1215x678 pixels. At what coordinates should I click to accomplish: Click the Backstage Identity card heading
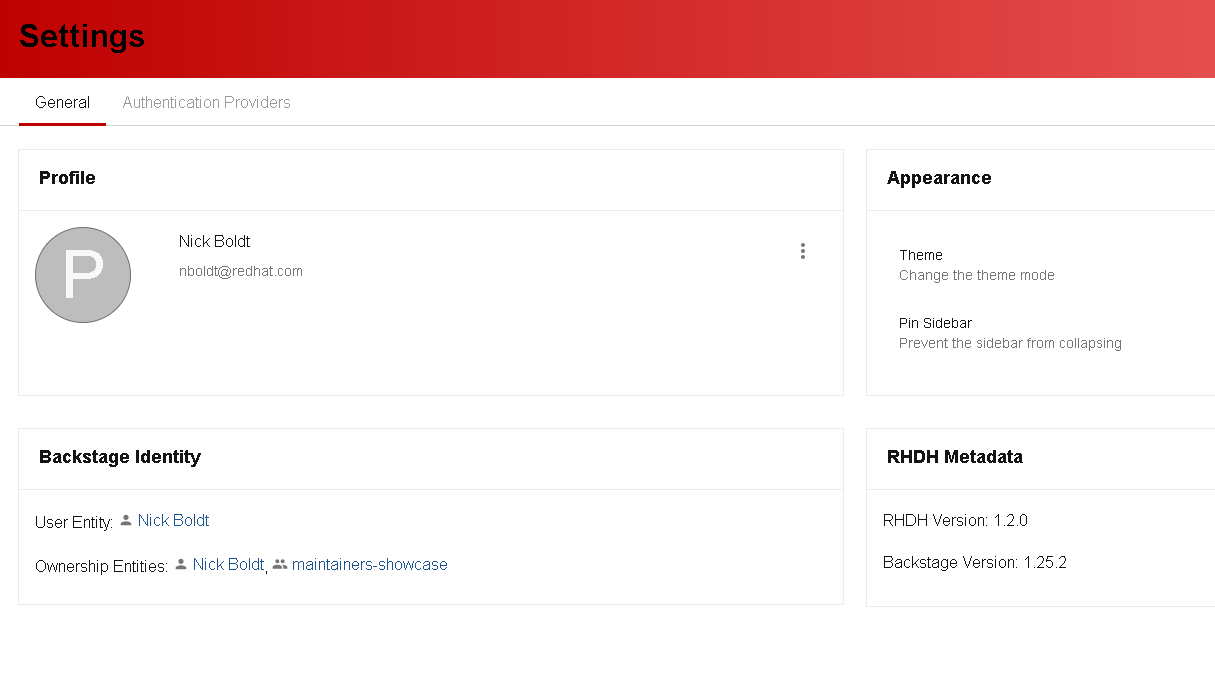(120, 457)
